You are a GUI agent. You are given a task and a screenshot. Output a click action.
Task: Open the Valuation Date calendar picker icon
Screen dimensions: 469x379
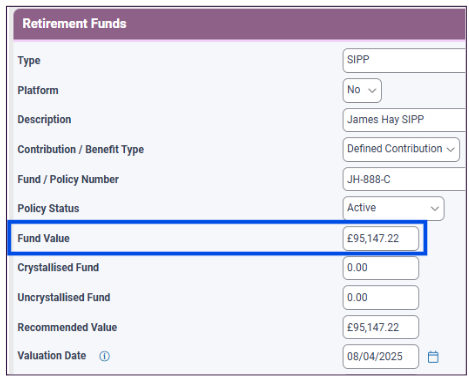(x=433, y=357)
